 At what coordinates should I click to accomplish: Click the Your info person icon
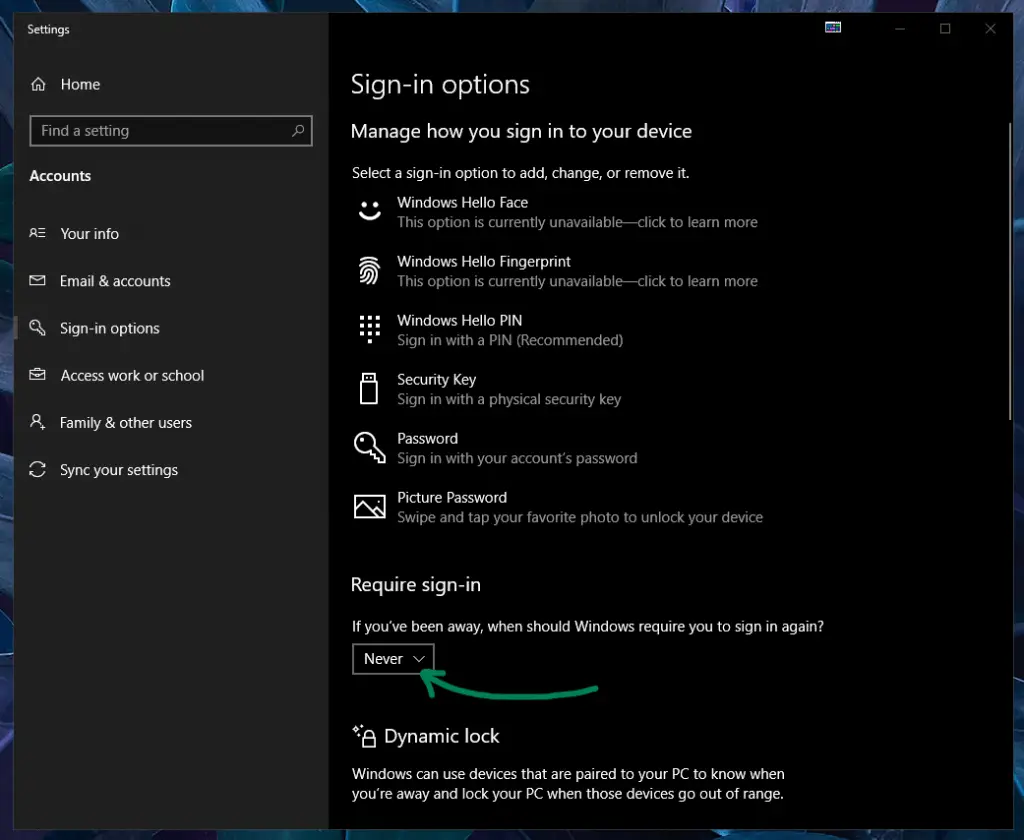37,233
